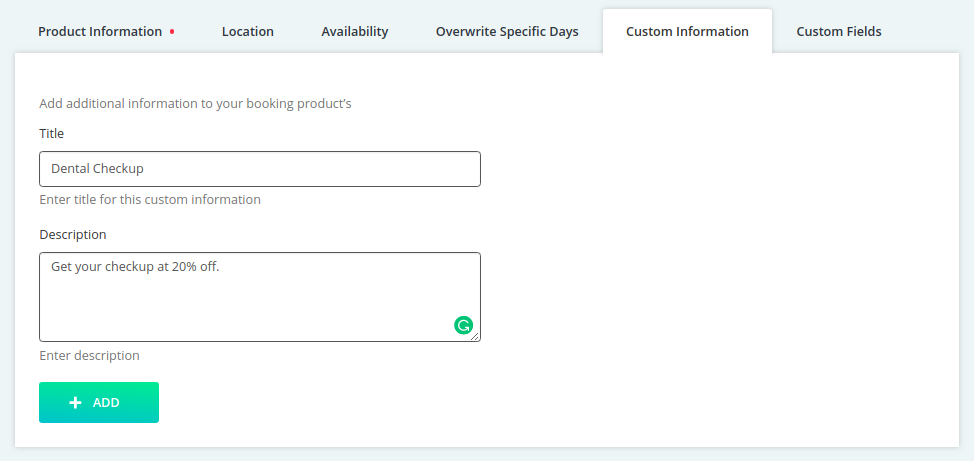The width and height of the screenshot is (974, 461).
Task: Click inside the Description textarea
Action: 260,297
